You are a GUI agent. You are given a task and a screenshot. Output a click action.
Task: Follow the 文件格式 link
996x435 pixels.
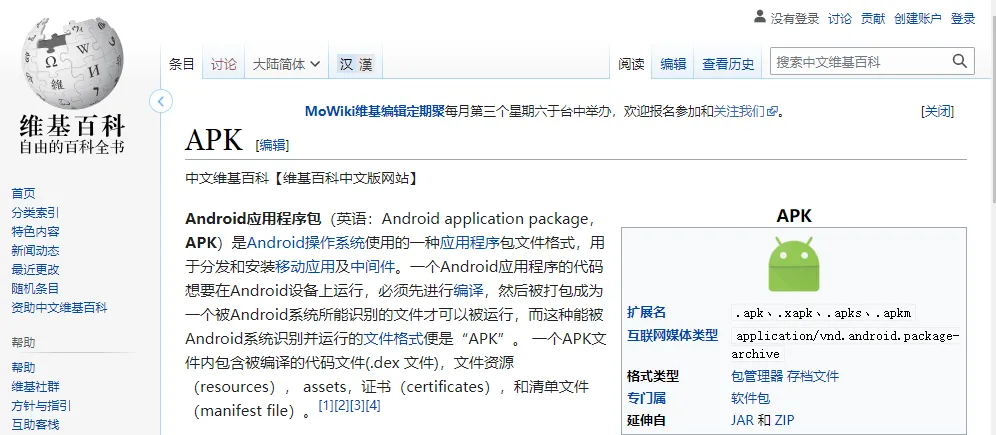pyautogui.click(x=393, y=337)
